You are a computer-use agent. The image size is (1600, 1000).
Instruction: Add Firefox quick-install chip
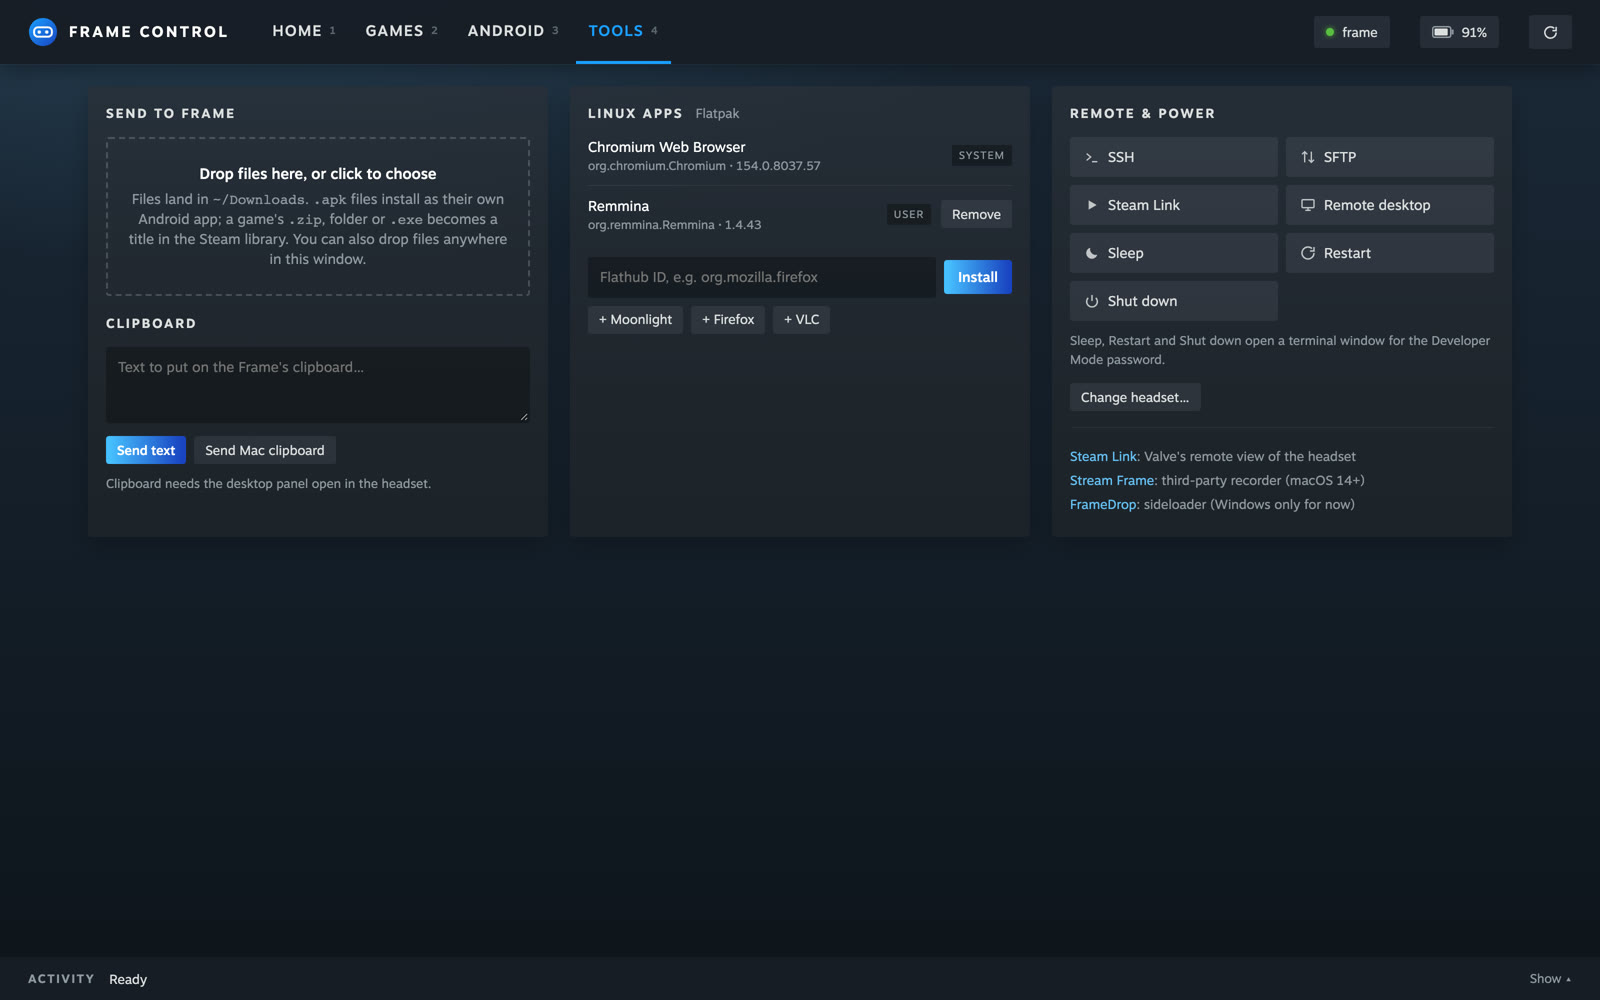click(x=728, y=320)
